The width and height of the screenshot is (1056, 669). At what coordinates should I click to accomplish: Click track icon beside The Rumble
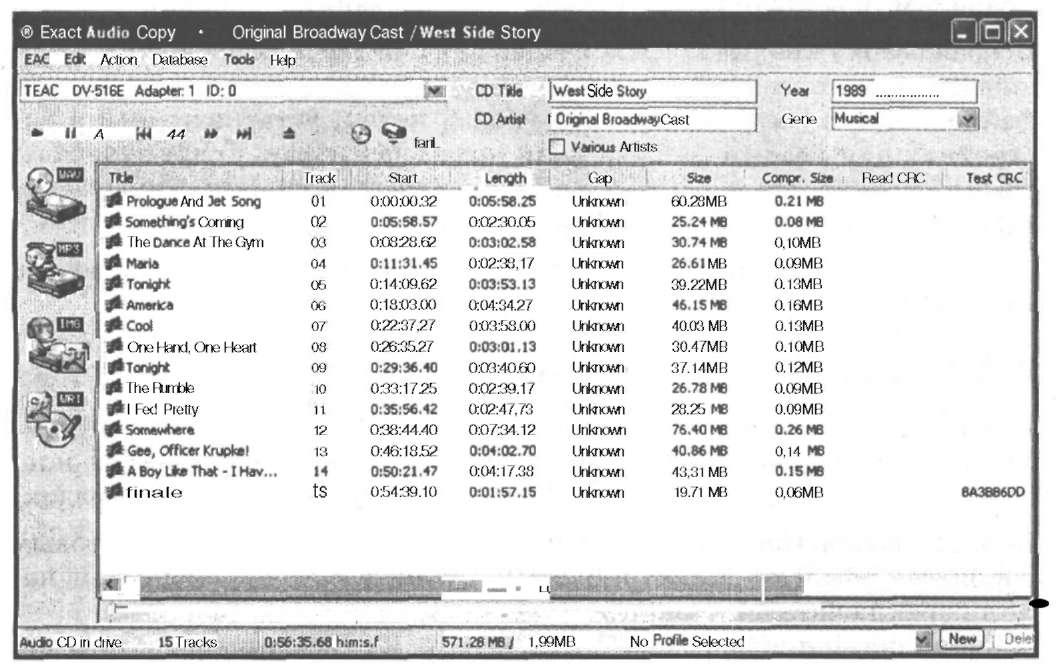(114, 388)
